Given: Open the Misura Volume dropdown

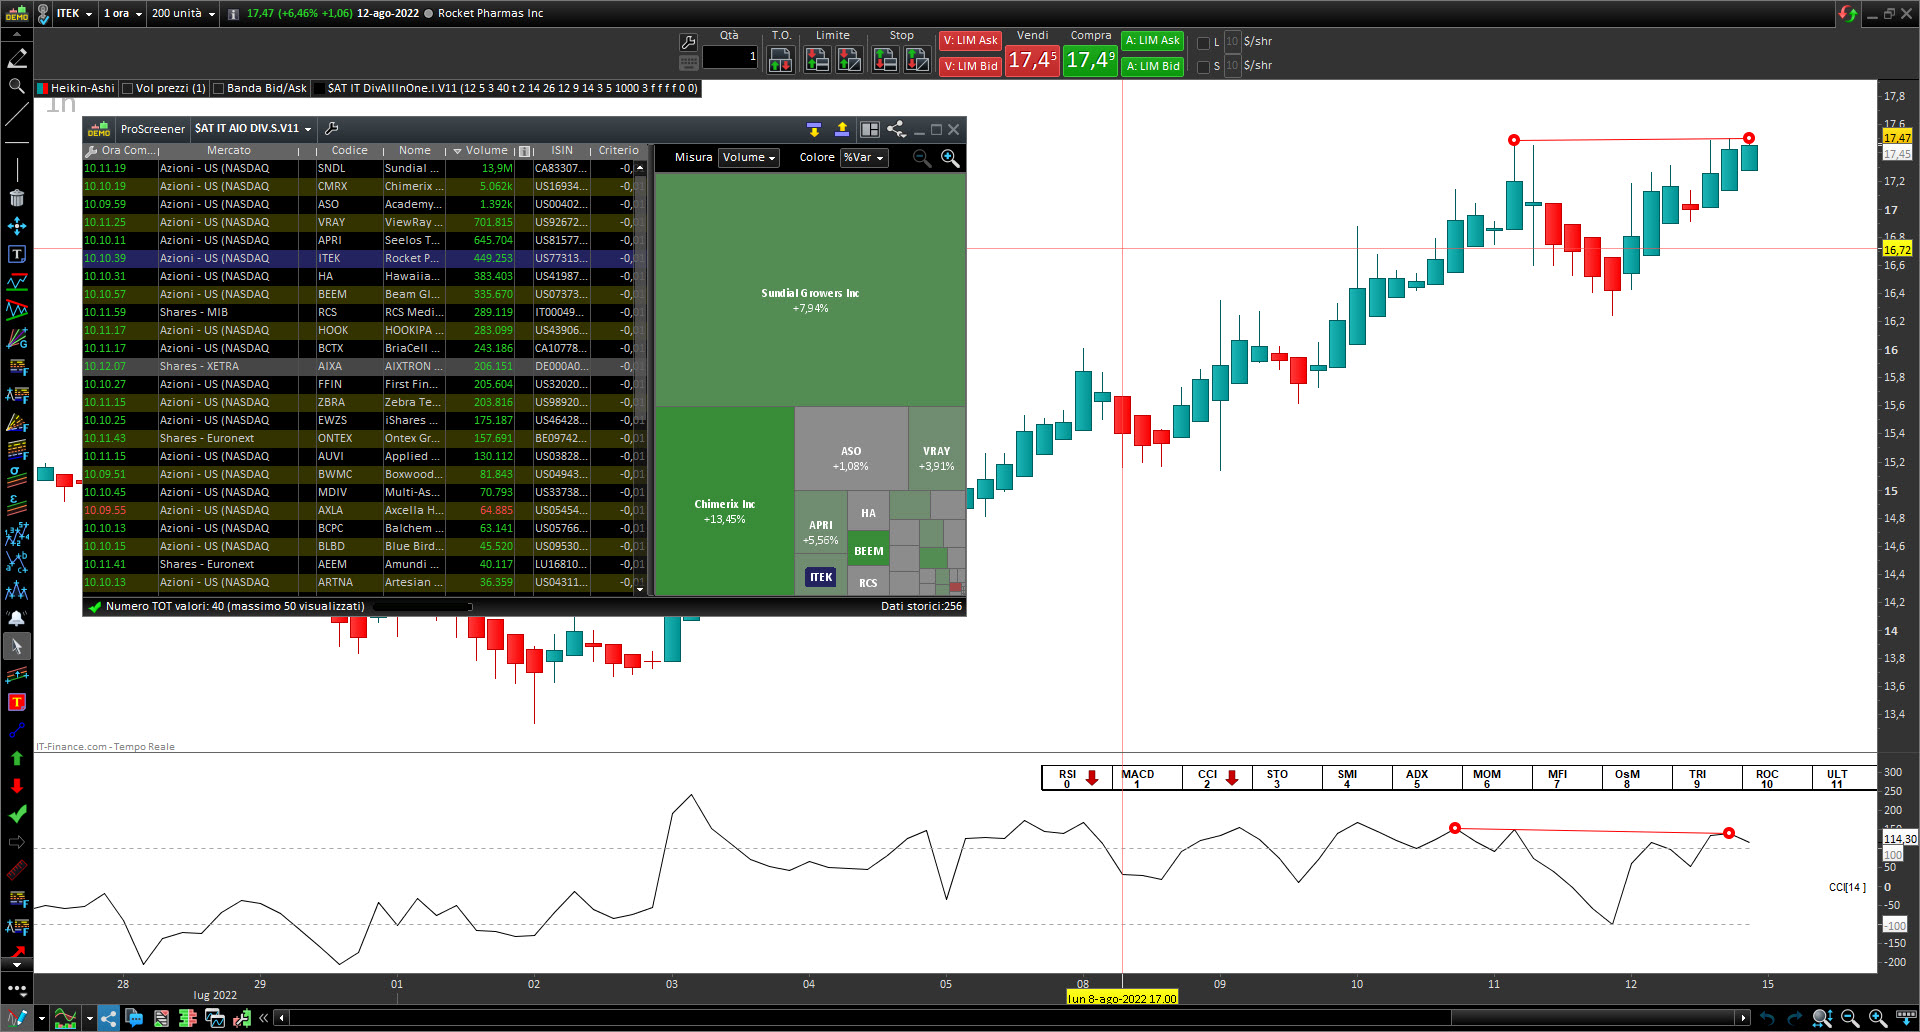Looking at the screenshot, I should pos(749,158).
